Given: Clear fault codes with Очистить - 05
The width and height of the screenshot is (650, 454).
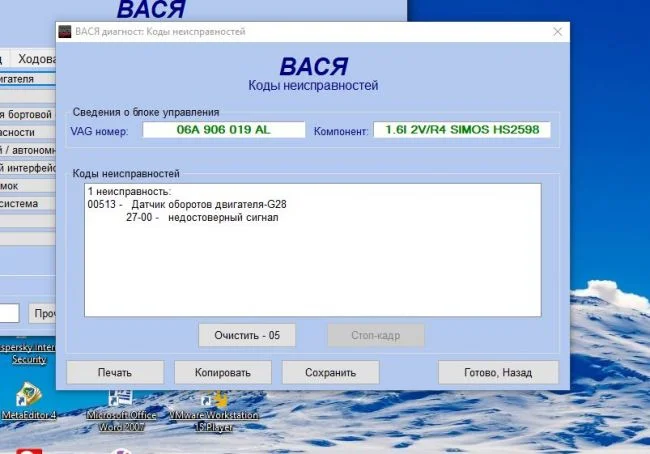Looking at the screenshot, I should point(247,335).
